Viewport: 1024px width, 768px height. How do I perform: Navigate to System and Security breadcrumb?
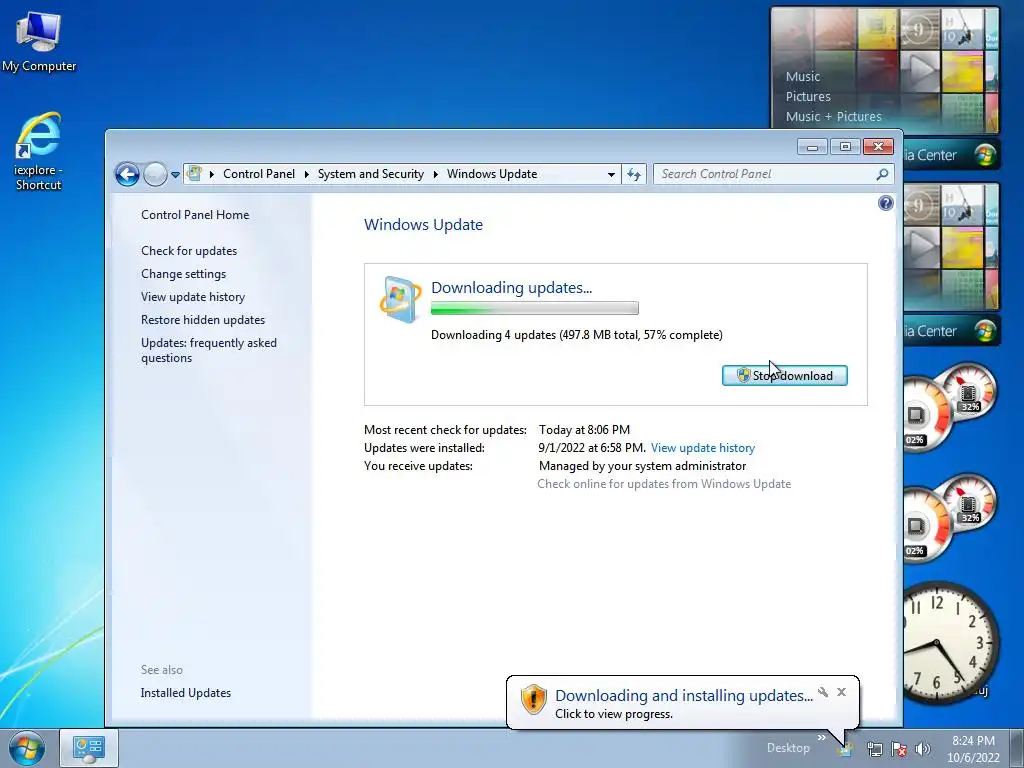click(370, 174)
